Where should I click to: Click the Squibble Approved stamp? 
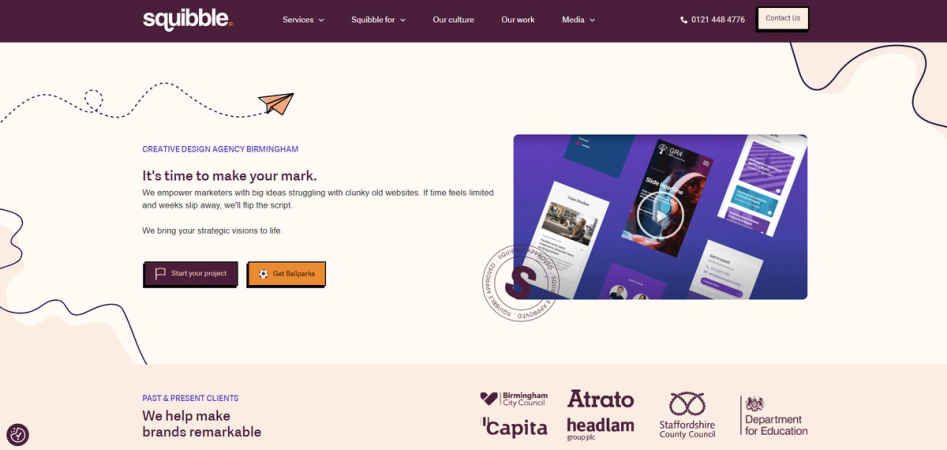pyautogui.click(x=521, y=283)
